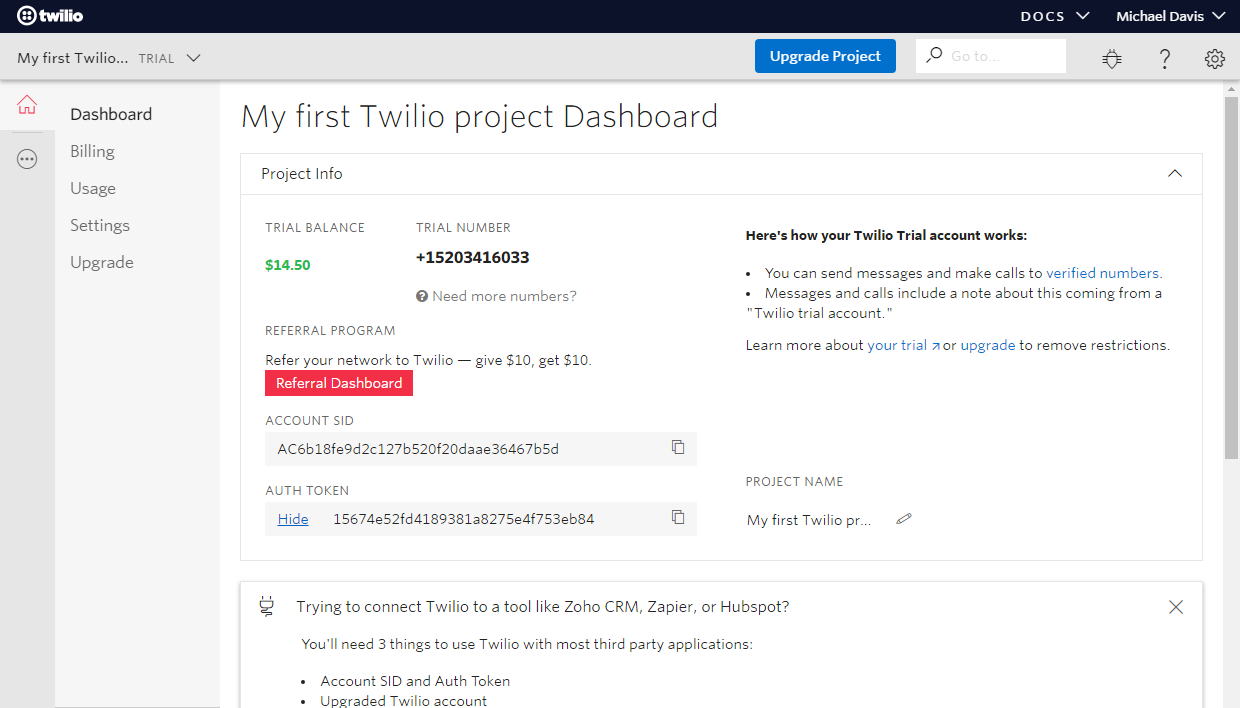Click the $14.50 trial balance
Viewport: 1240px width, 708px height.
tap(287, 265)
